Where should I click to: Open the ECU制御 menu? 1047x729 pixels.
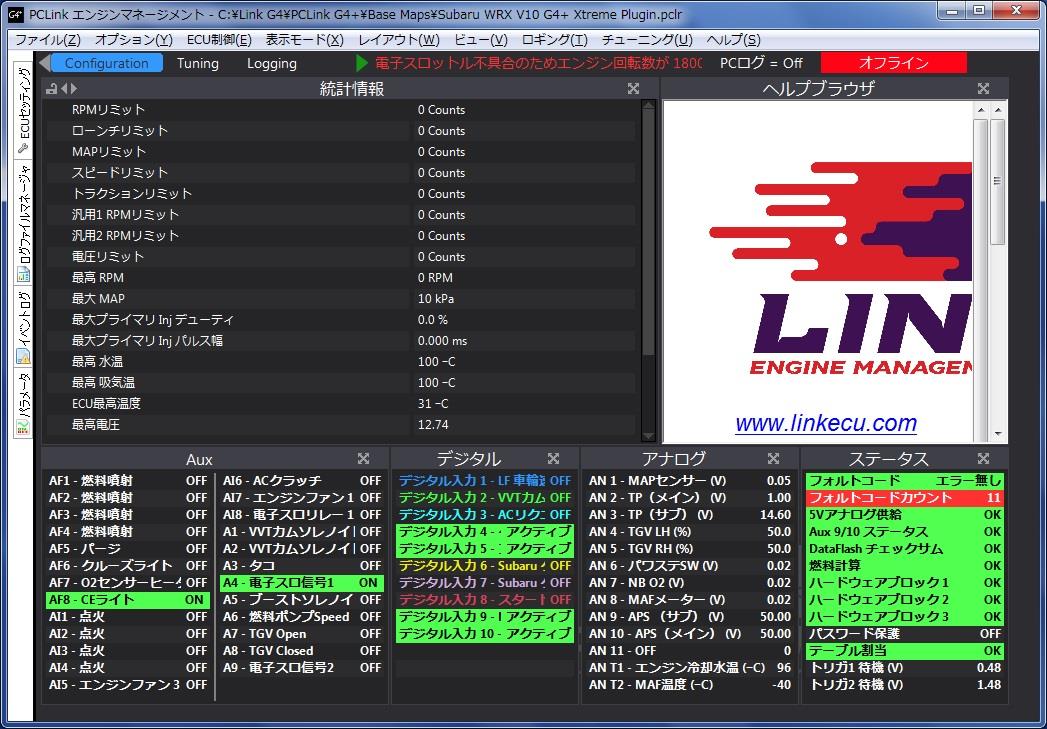(219, 40)
